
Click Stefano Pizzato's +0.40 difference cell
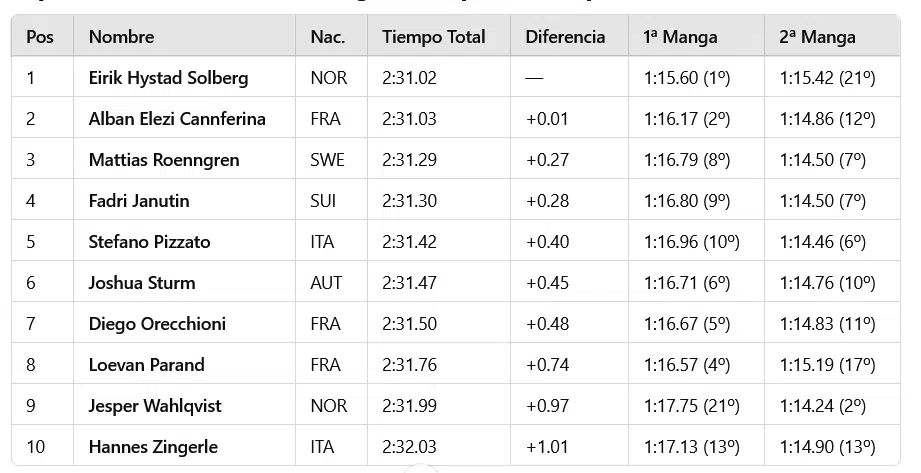pos(547,242)
